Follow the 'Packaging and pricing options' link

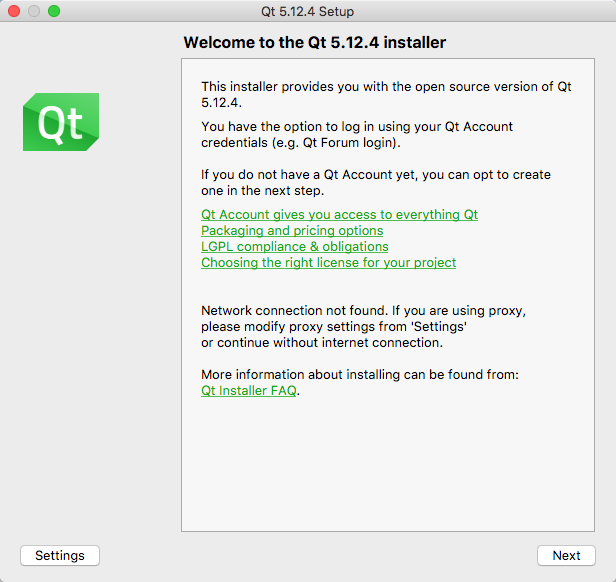point(292,231)
